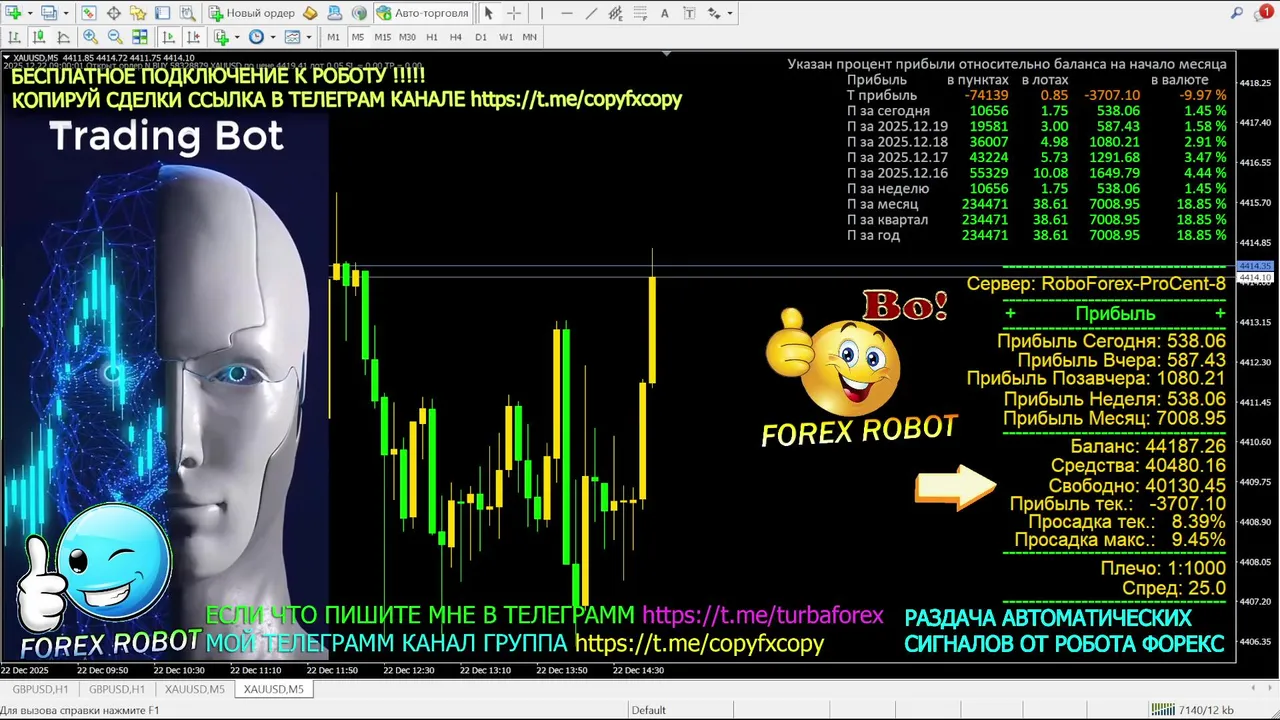Image resolution: width=1280 pixels, height=720 pixels.
Task: Open a new chart window
Action: pyautogui.click(x=13, y=13)
